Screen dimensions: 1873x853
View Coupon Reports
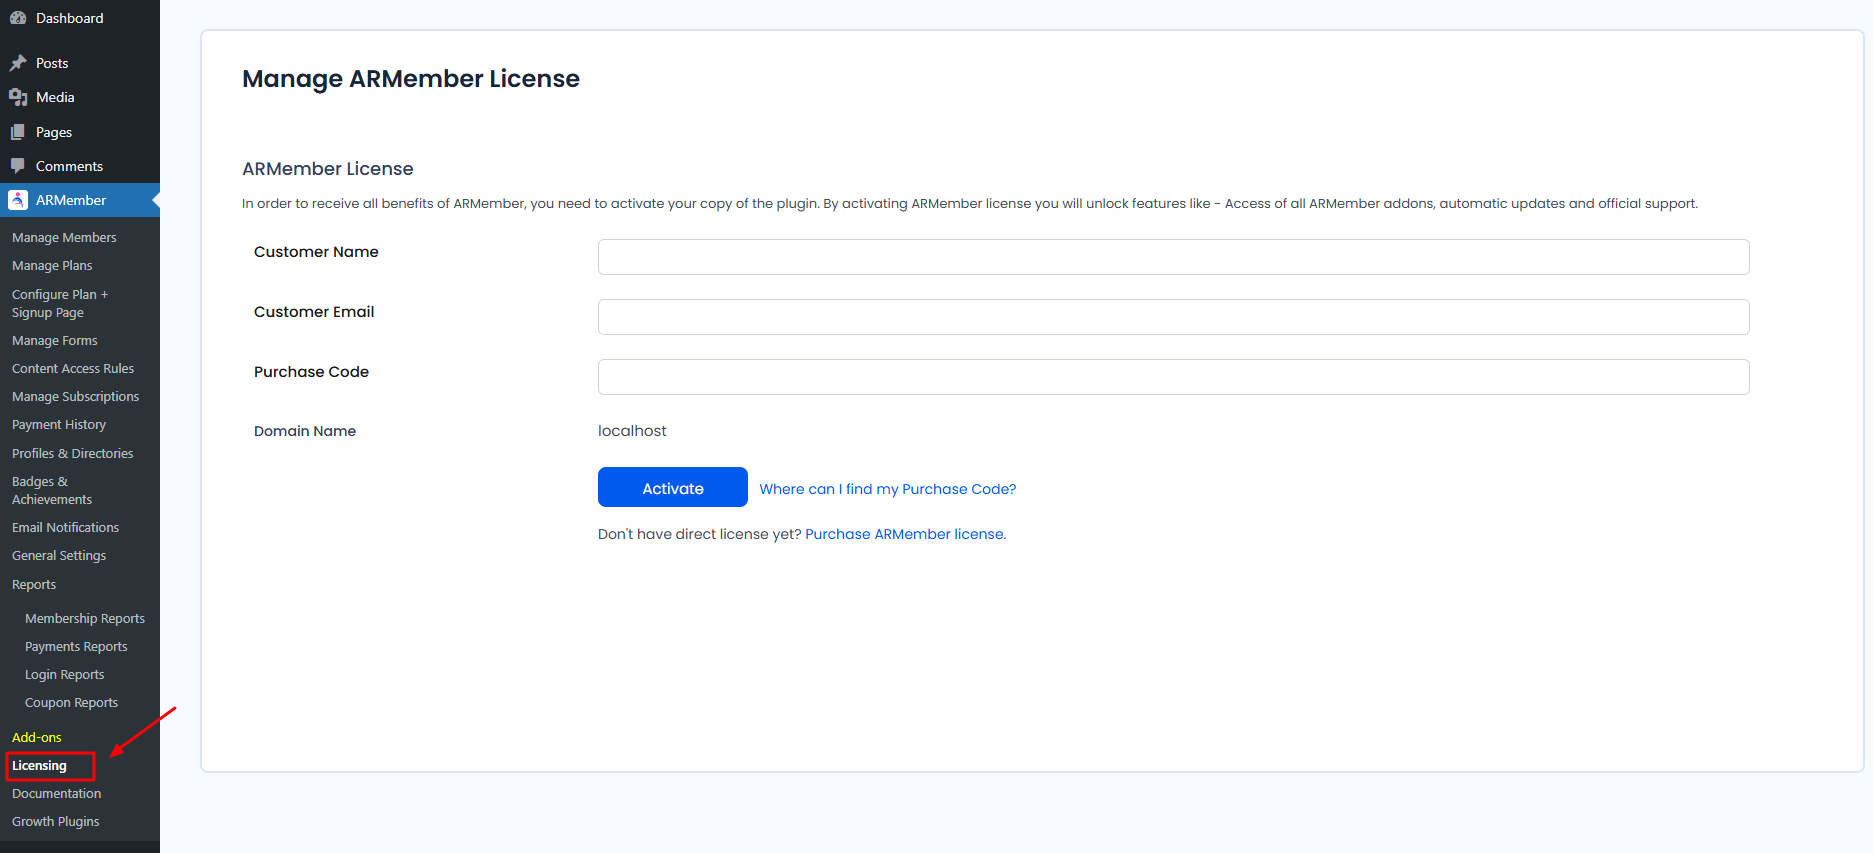coord(71,703)
